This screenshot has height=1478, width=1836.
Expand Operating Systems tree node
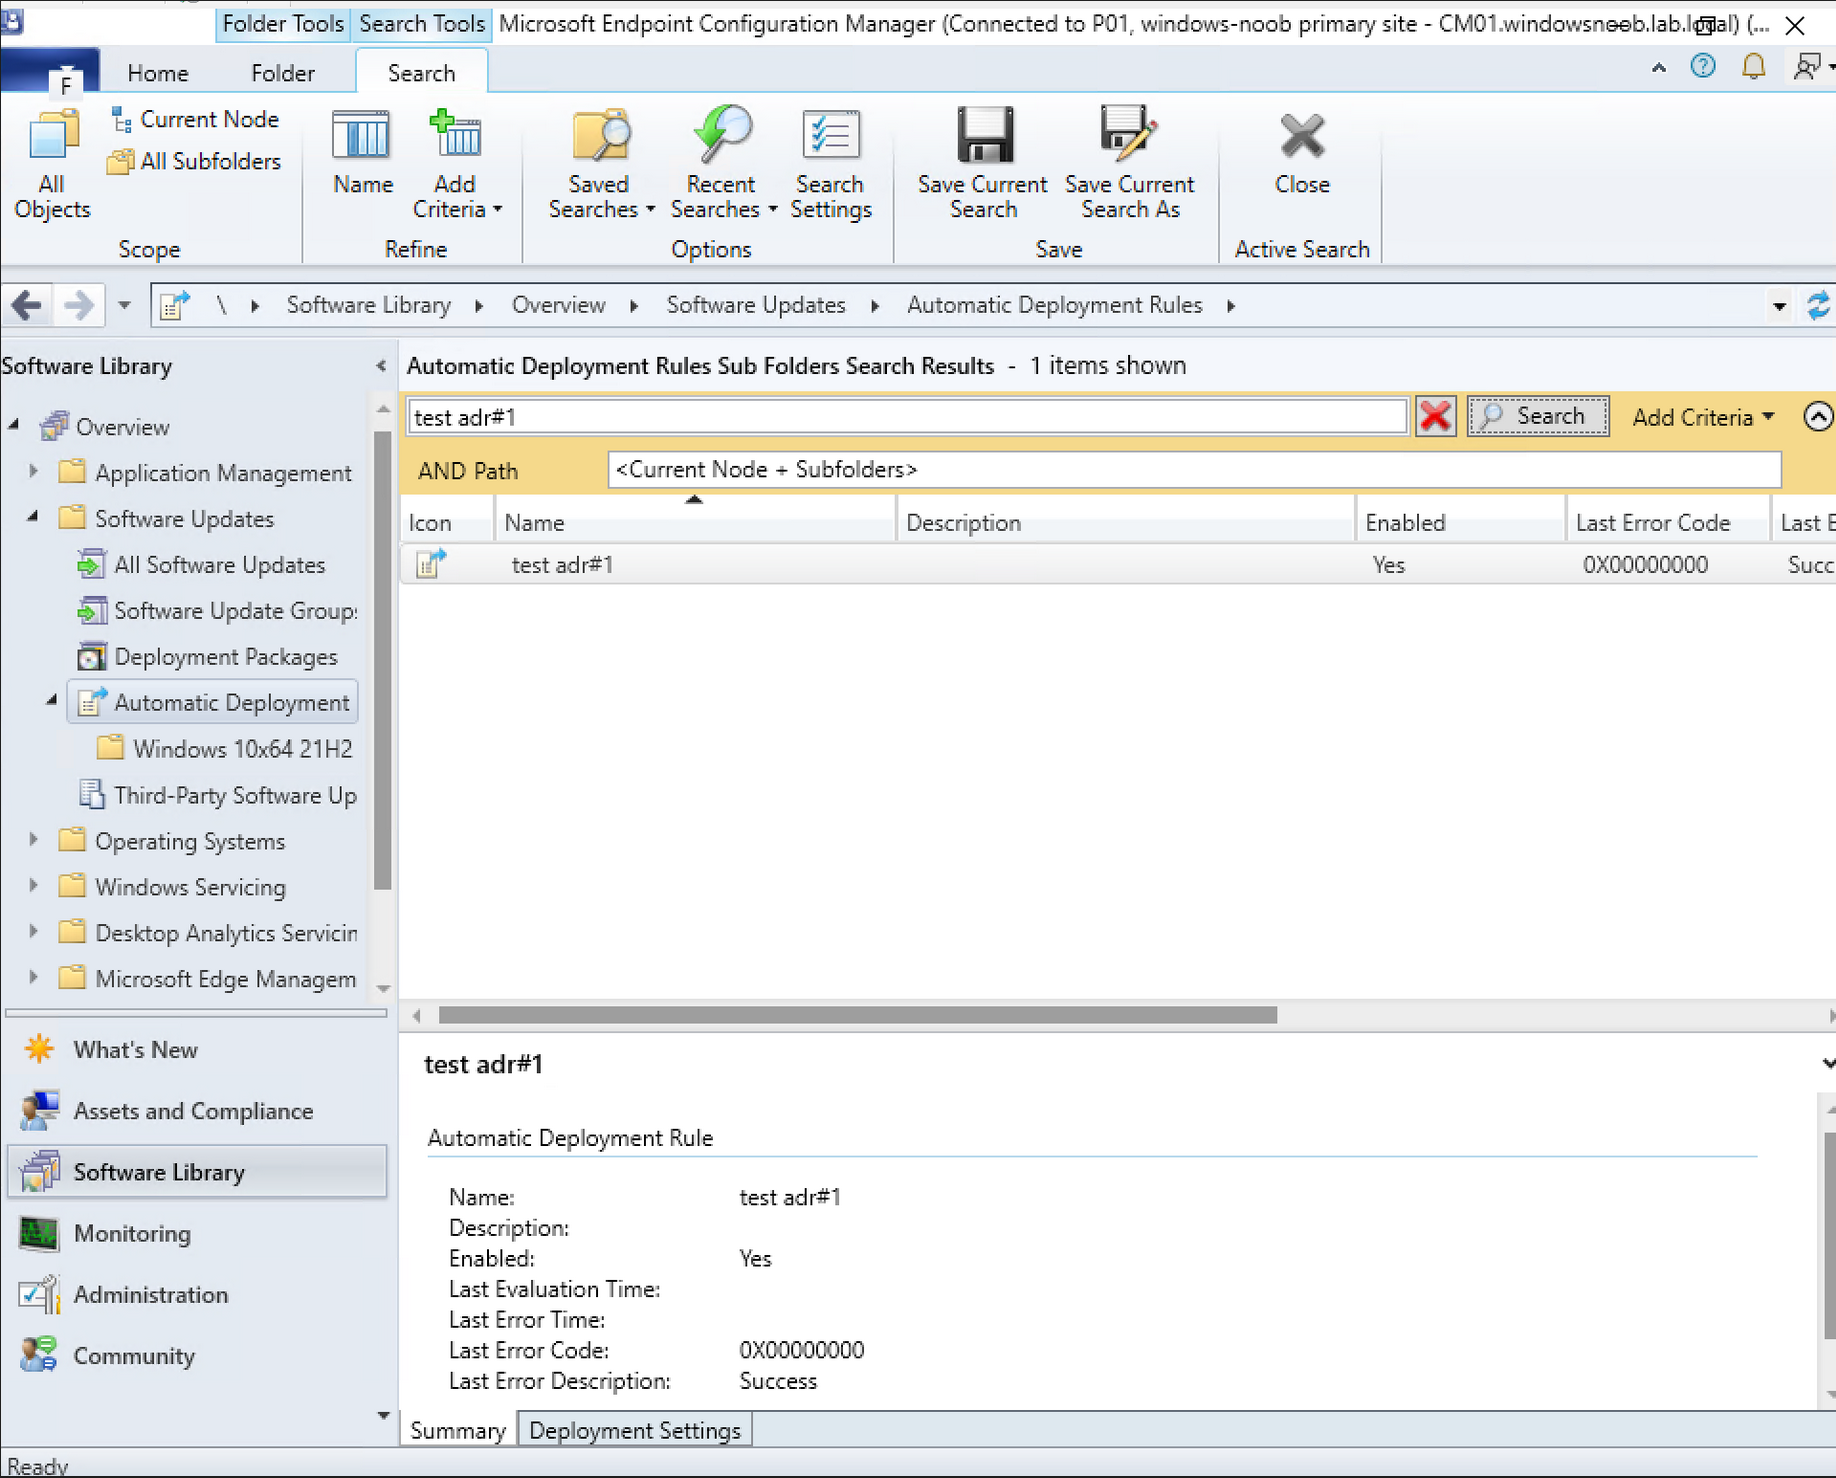coord(33,839)
